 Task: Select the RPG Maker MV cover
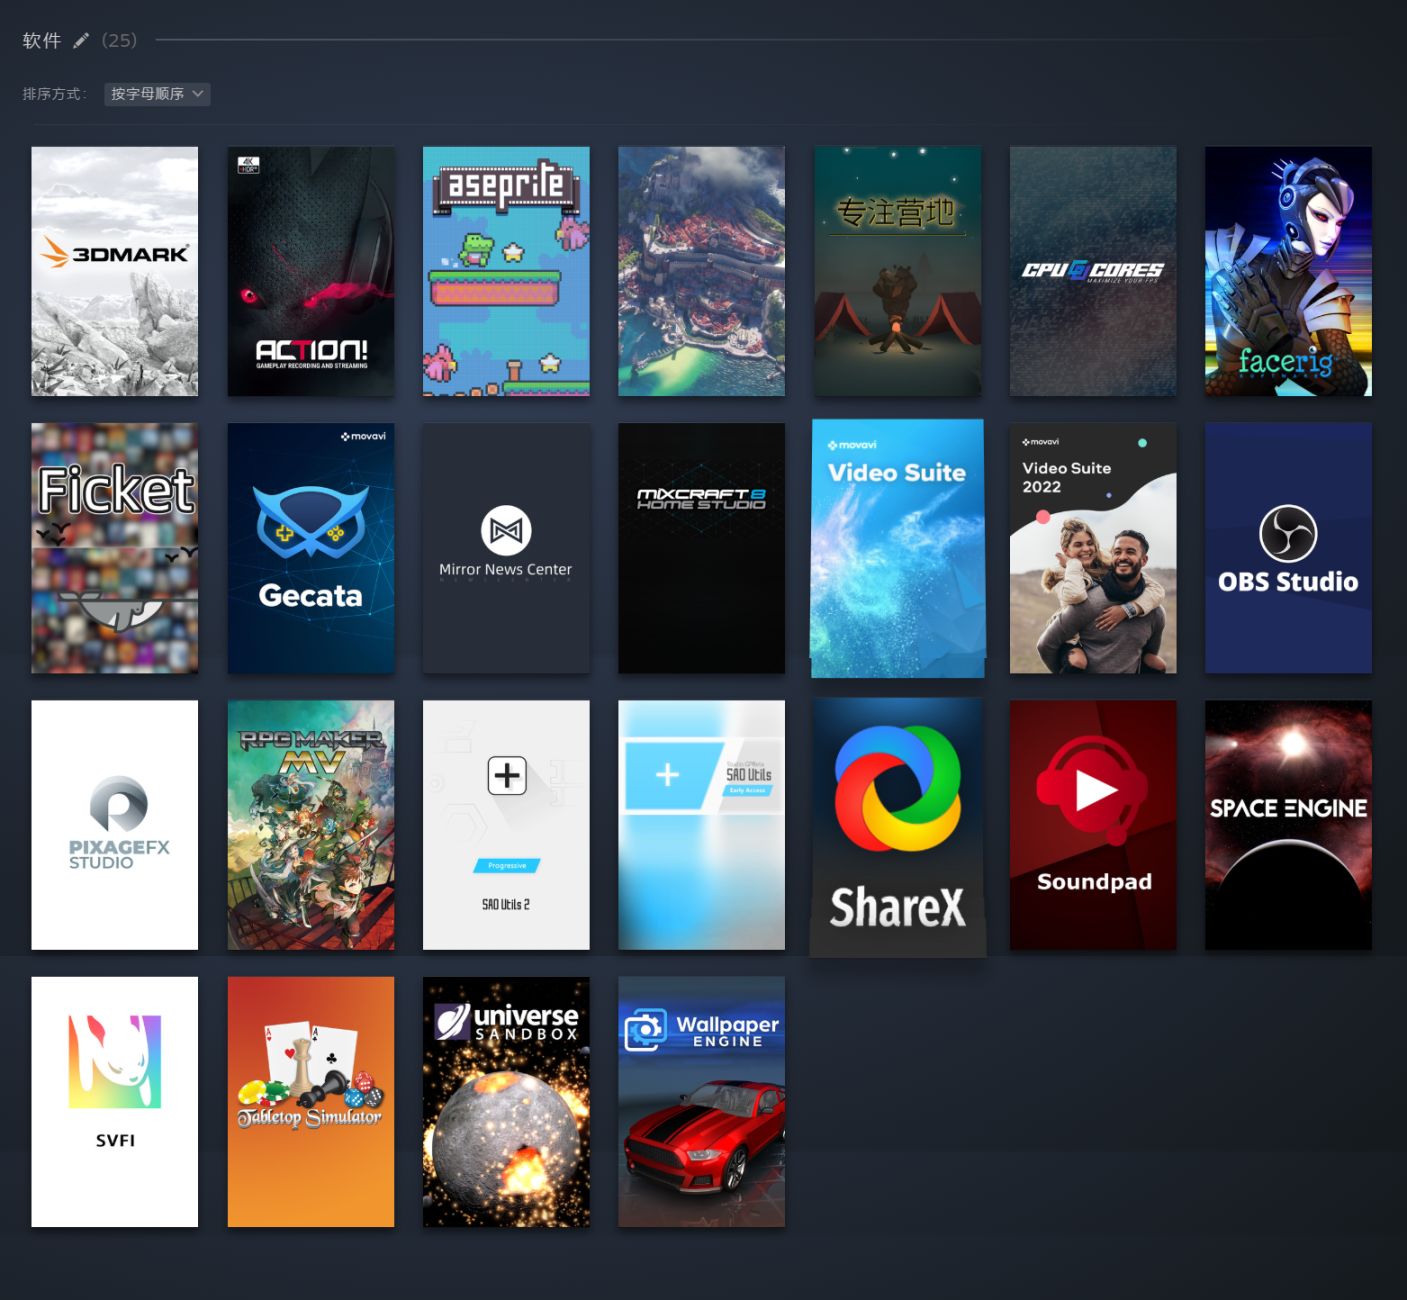[311, 825]
